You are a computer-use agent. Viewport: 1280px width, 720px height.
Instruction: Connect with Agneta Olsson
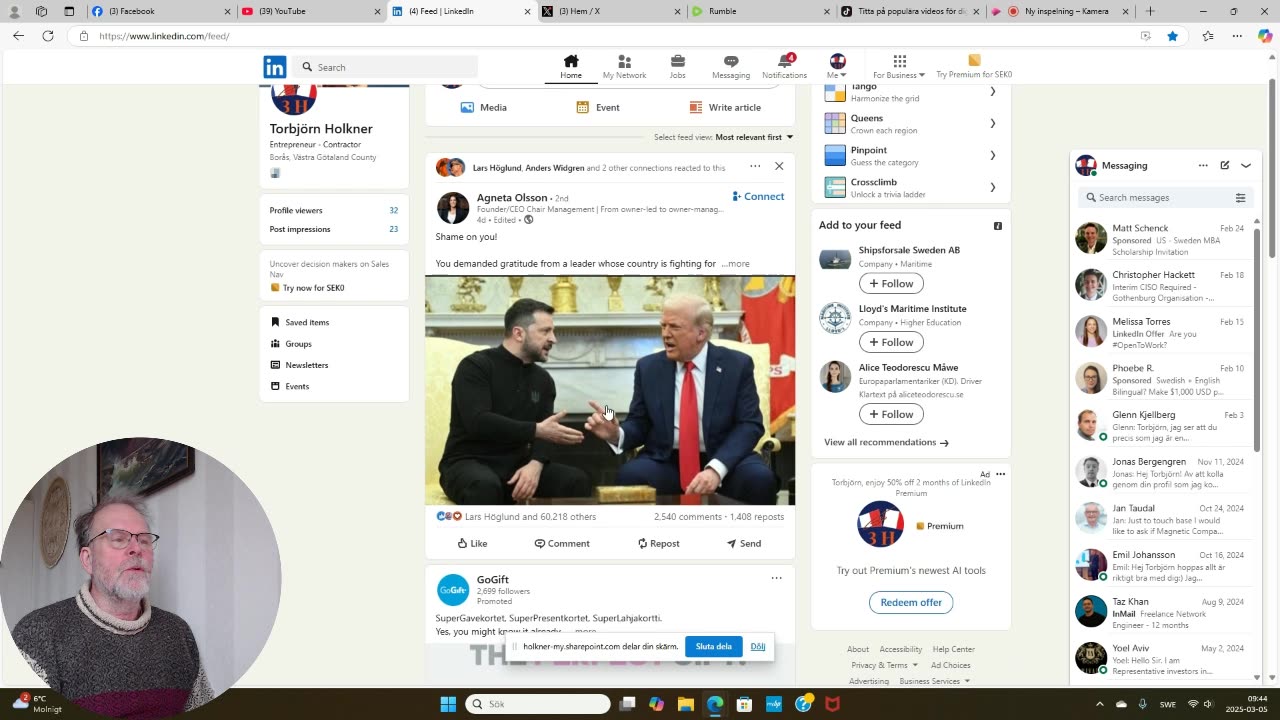click(x=758, y=196)
